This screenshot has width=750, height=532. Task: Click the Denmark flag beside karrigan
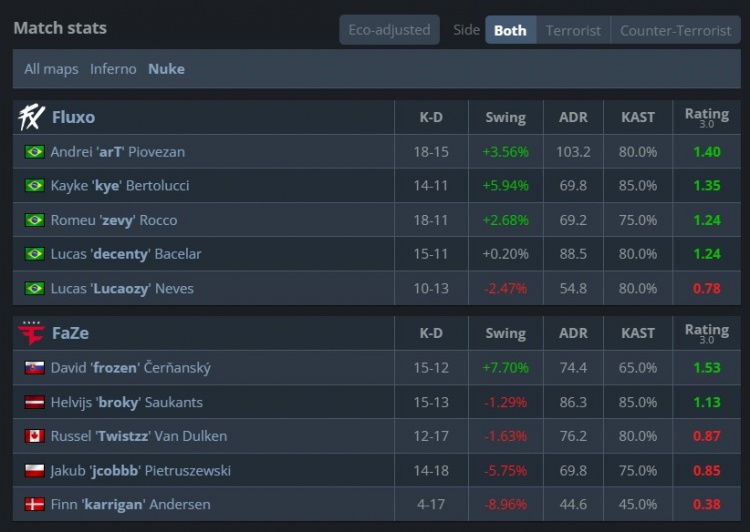(x=35, y=504)
